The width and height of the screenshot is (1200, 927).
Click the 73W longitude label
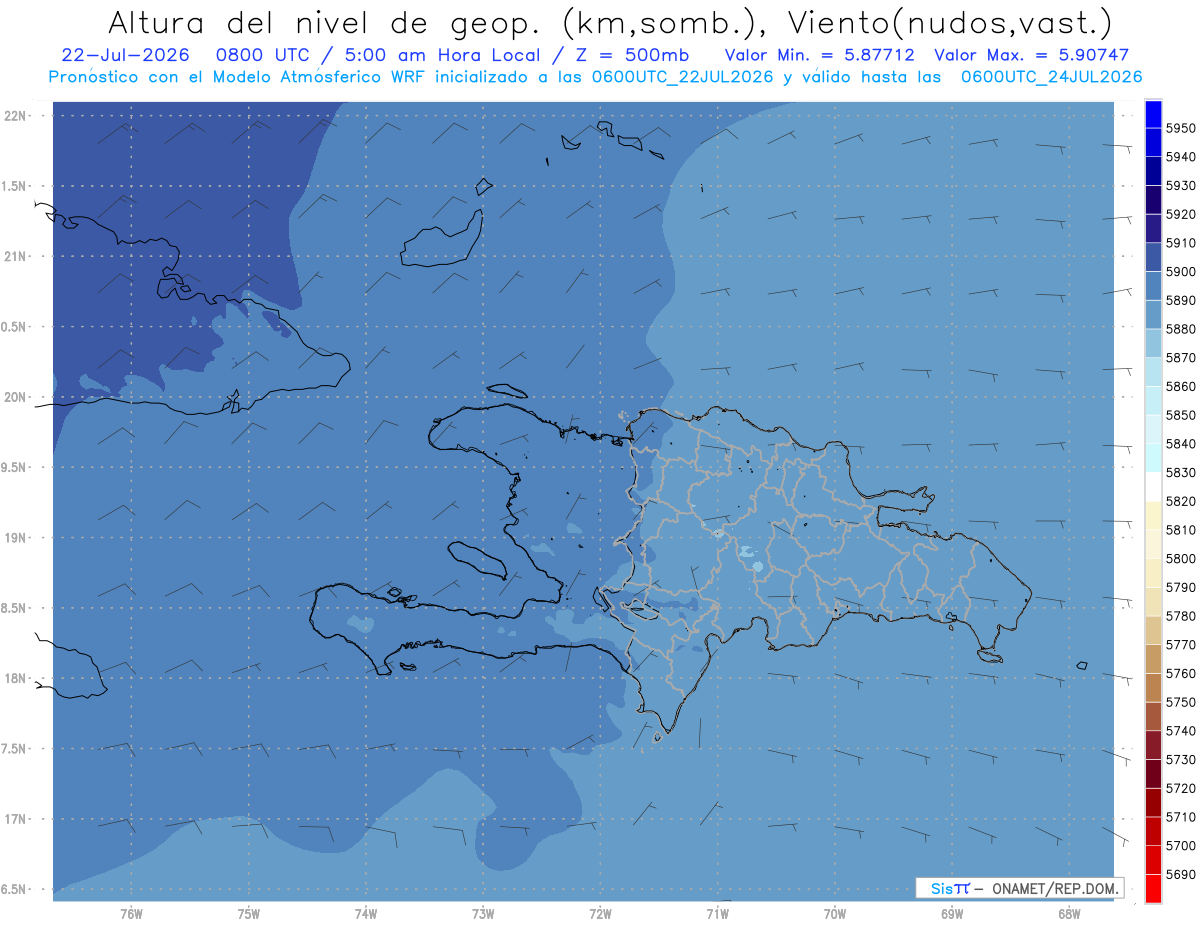483,914
